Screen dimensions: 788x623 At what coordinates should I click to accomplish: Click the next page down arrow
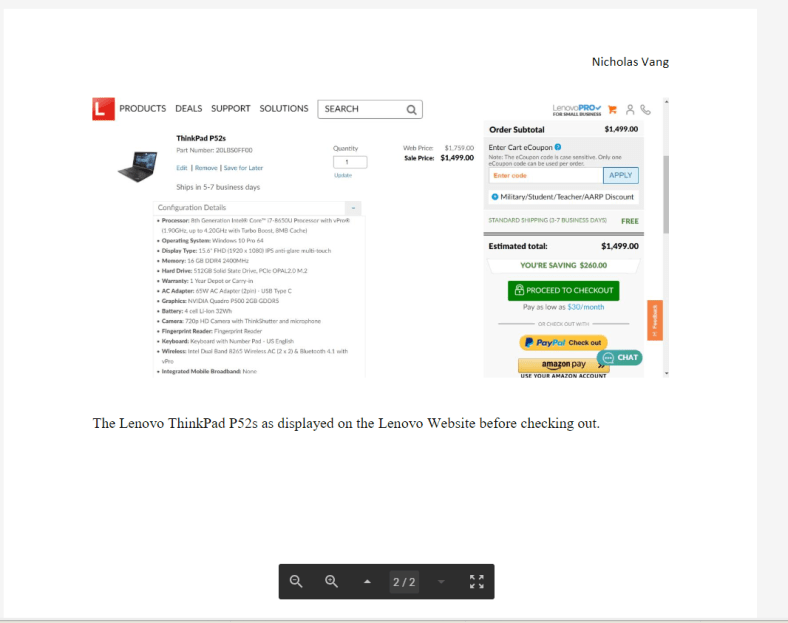tap(441, 582)
